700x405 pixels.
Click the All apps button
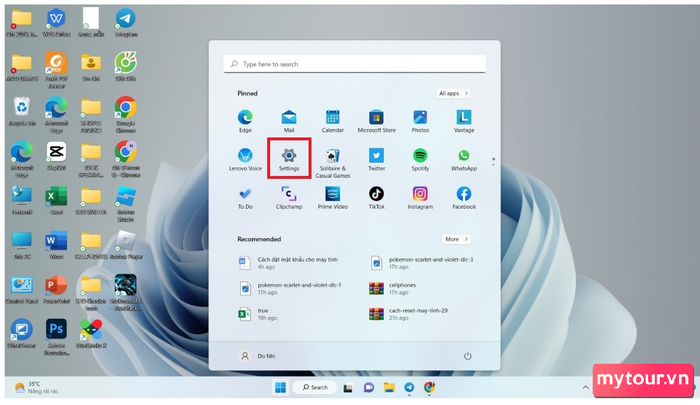[x=453, y=93]
